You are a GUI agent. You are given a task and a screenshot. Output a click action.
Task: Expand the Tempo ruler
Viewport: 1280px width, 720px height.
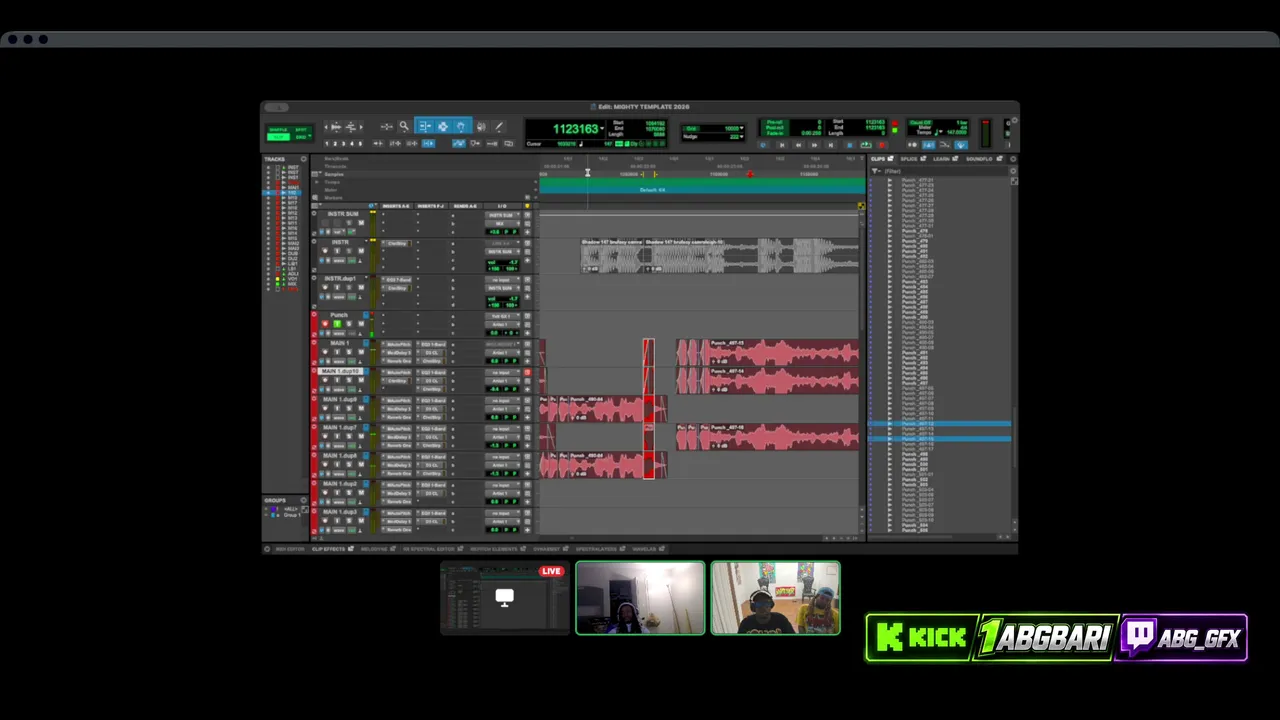[x=316, y=182]
